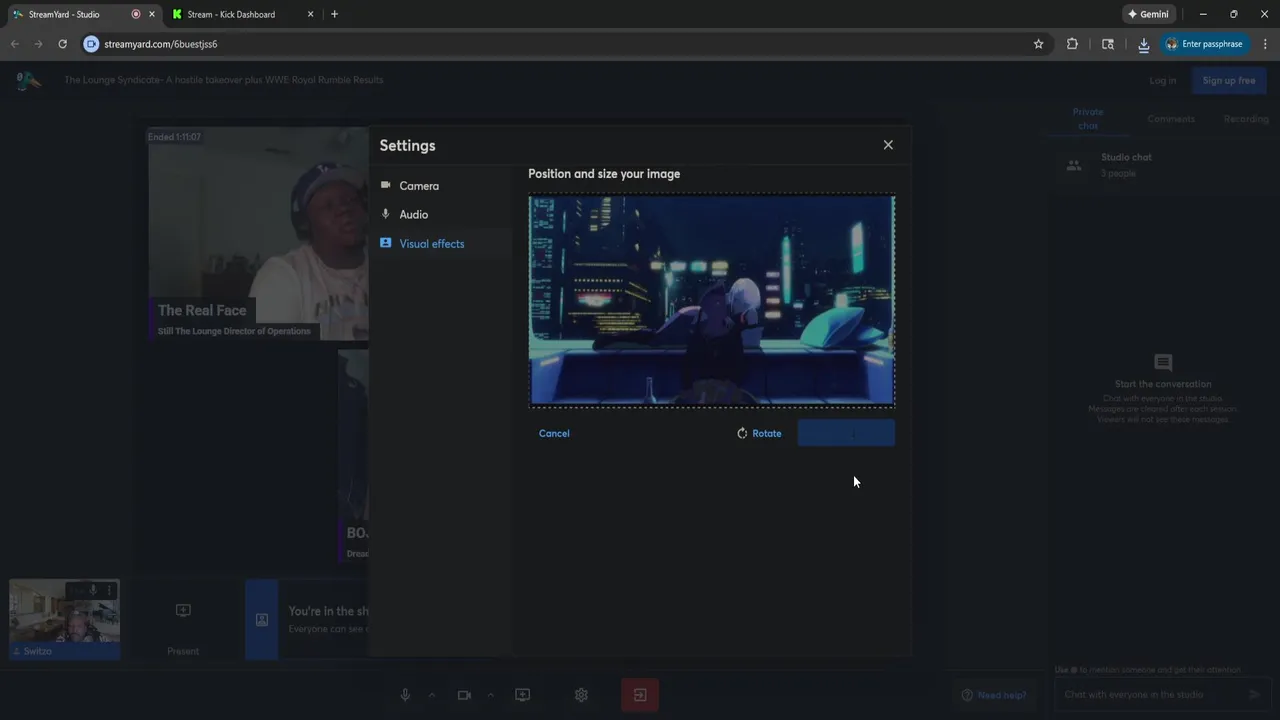Click the share screen toolbar icon

[522, 695]
